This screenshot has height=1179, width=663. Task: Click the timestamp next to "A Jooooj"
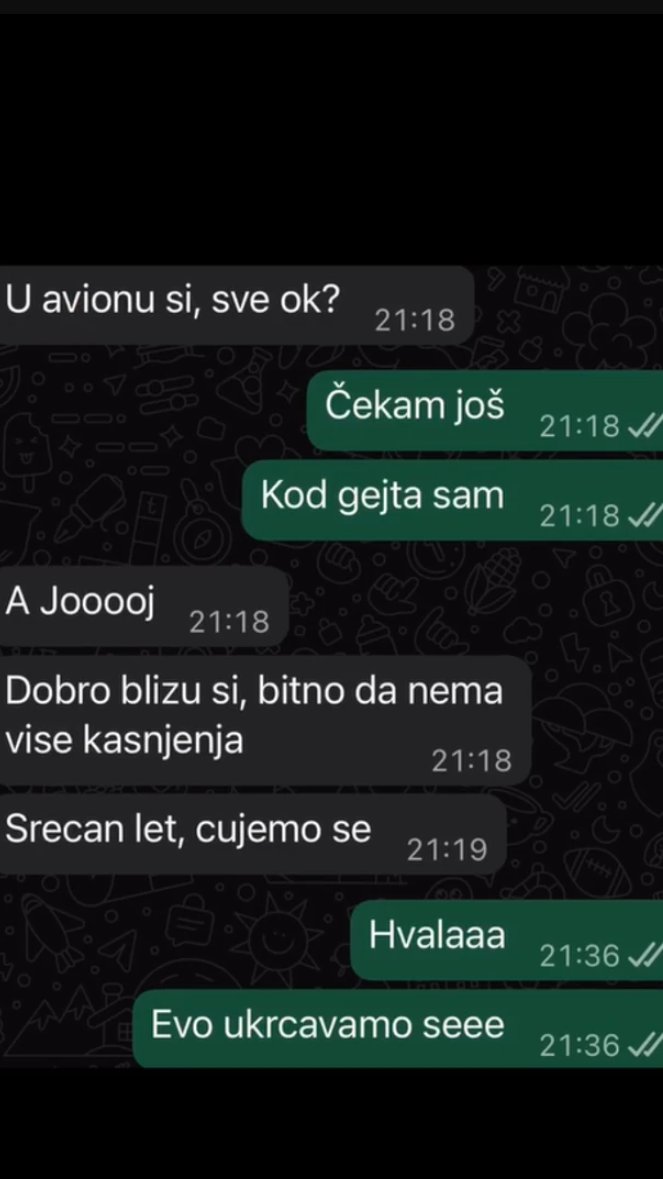tap(229, 623)
